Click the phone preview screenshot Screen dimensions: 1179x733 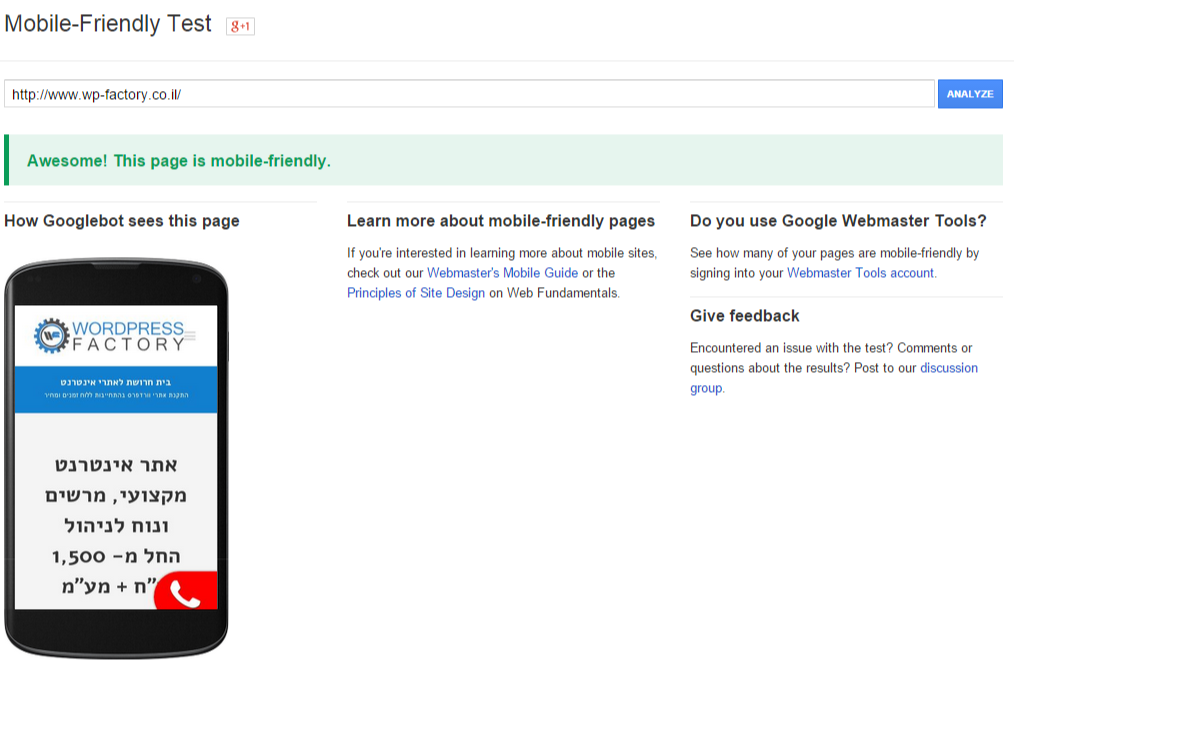coord(116,457)
